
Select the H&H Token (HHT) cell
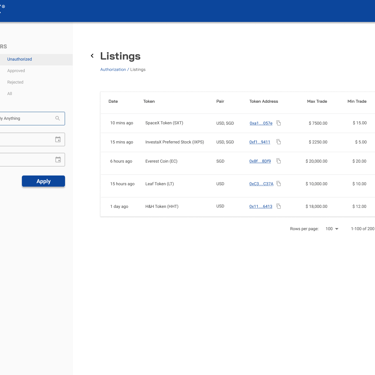point(162,207)
